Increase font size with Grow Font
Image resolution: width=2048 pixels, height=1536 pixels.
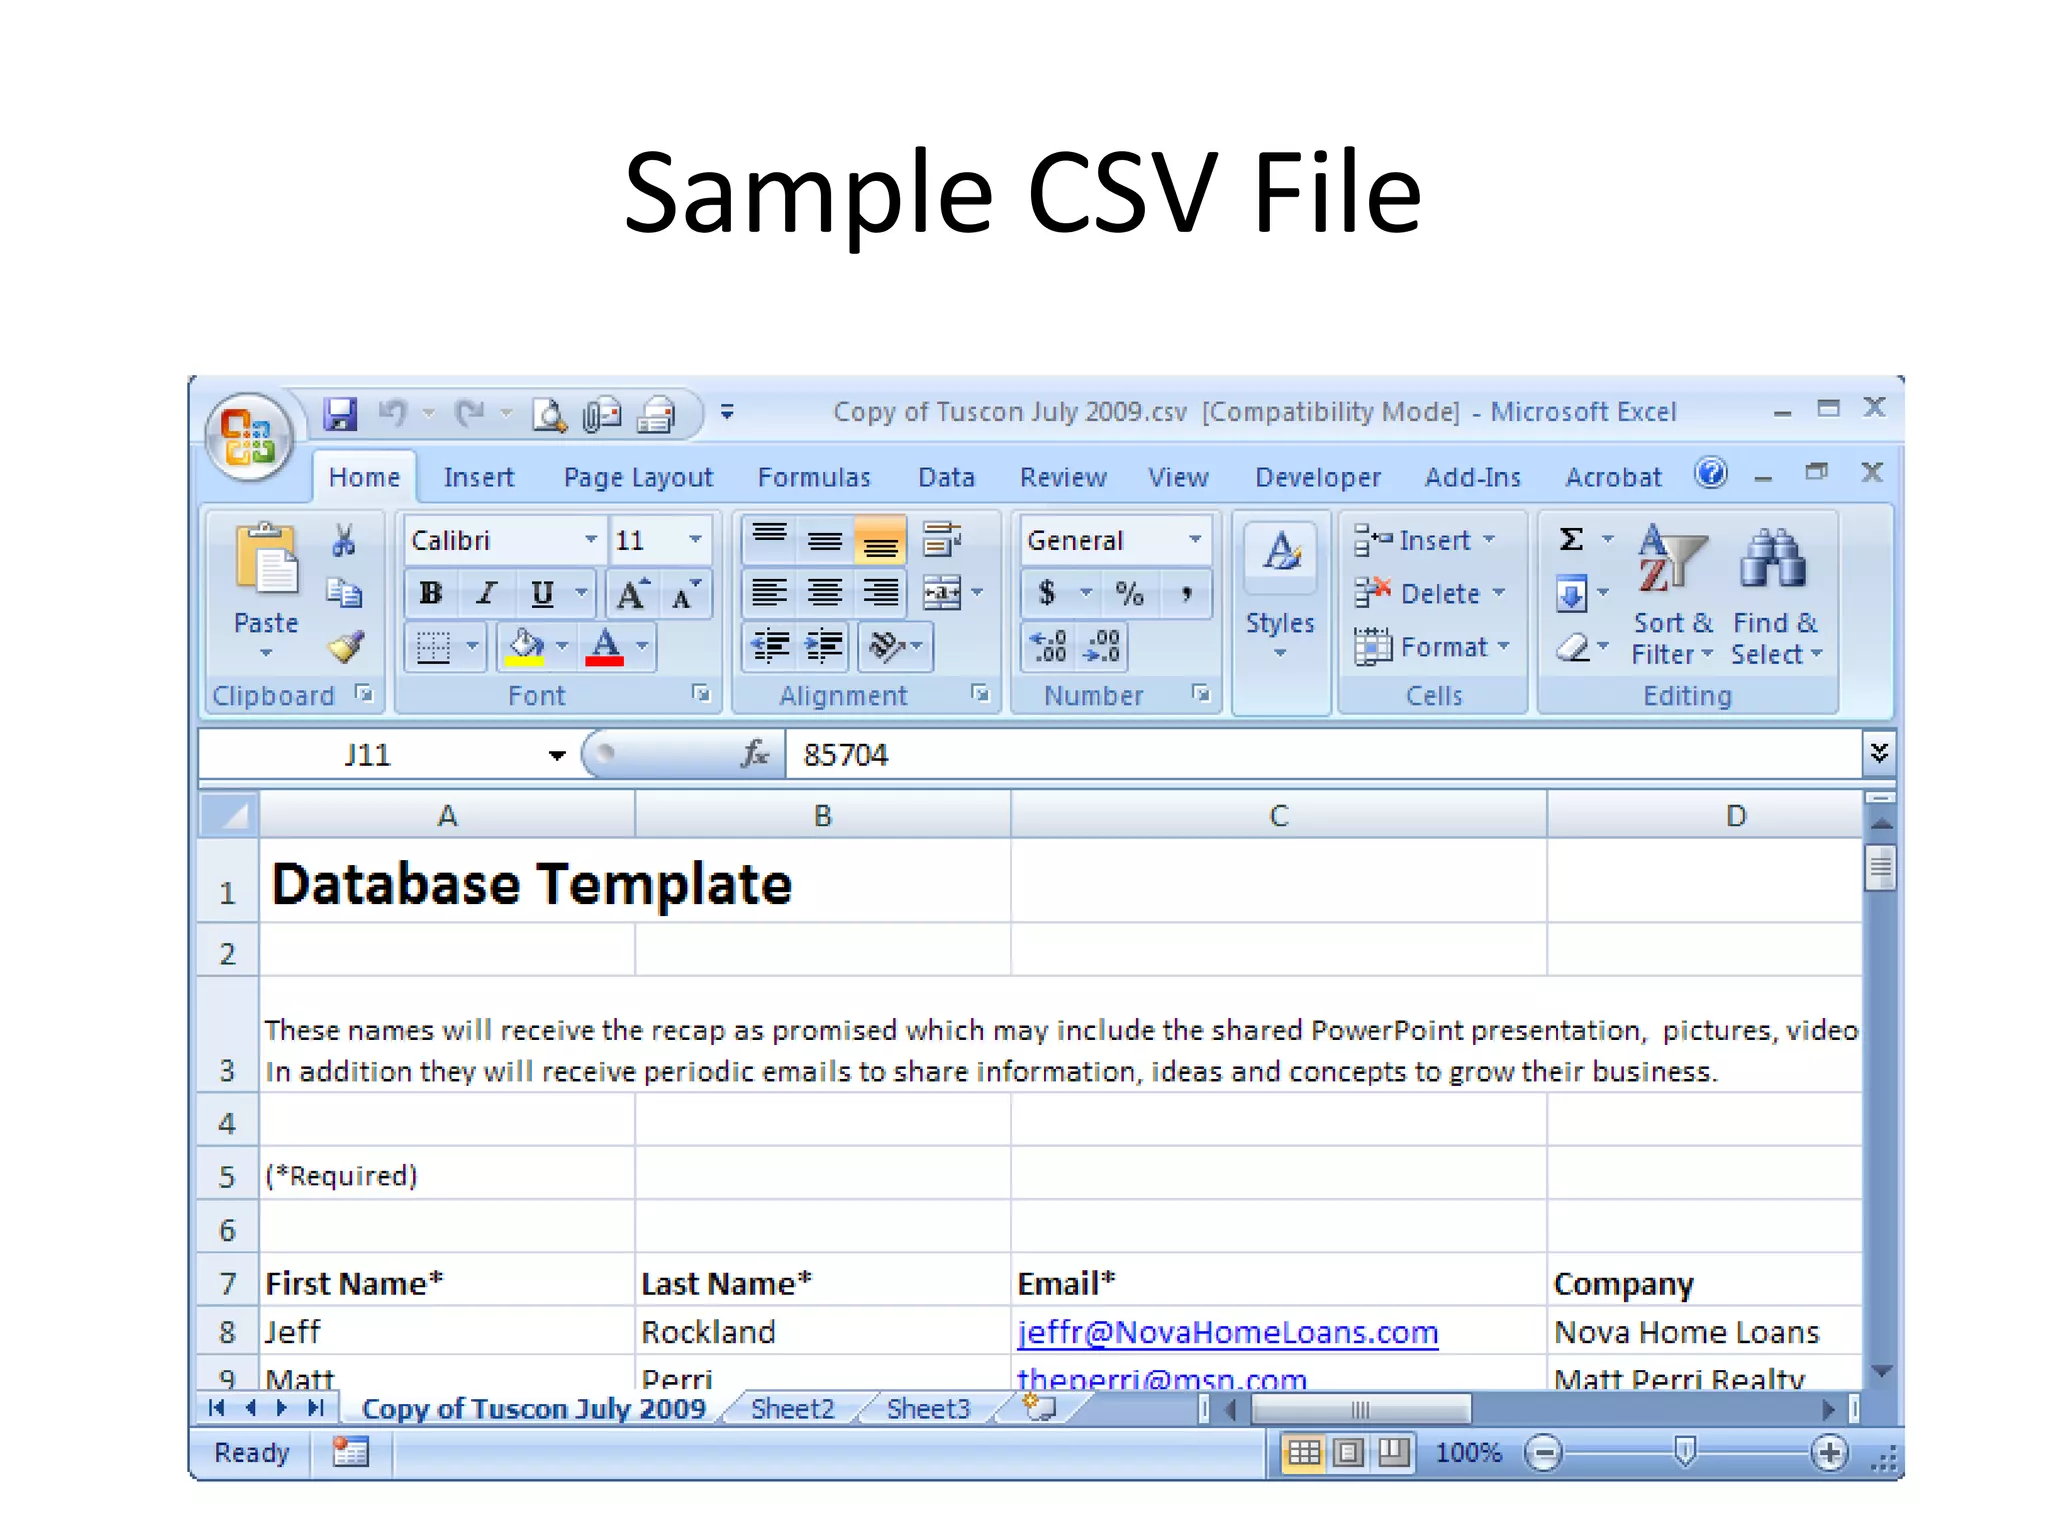[x=631, y=594]
